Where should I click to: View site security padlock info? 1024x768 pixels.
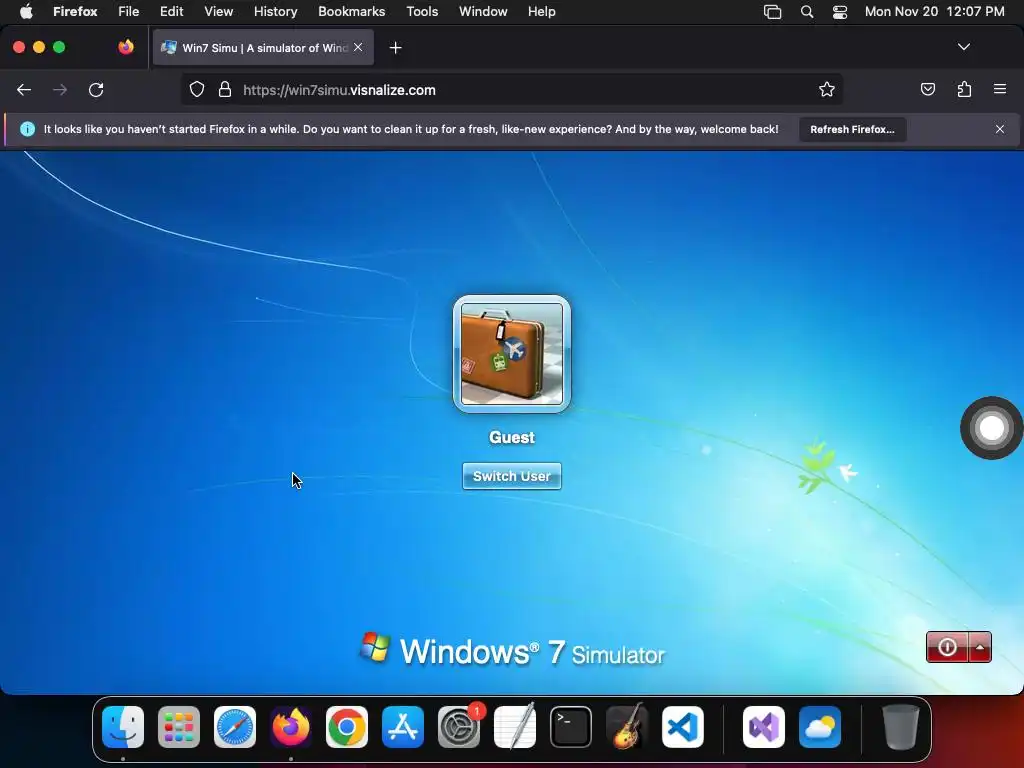[225, 90]
